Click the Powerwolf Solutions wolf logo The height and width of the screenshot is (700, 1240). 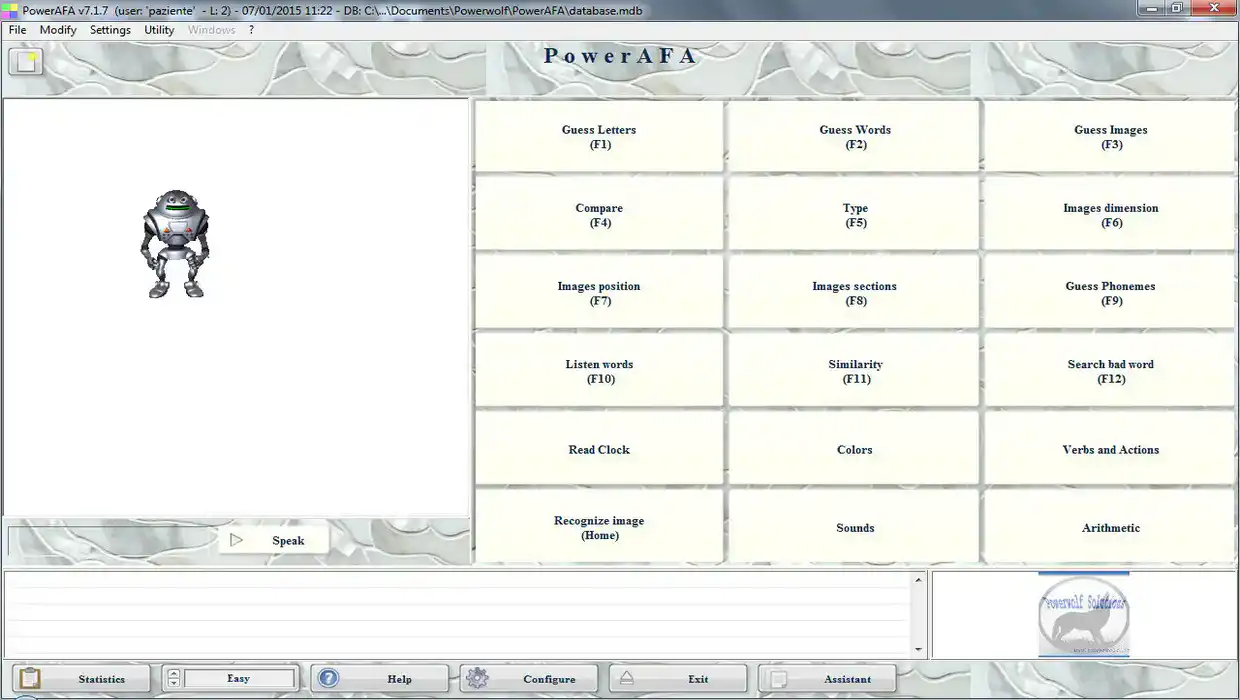click(1084, 615)
